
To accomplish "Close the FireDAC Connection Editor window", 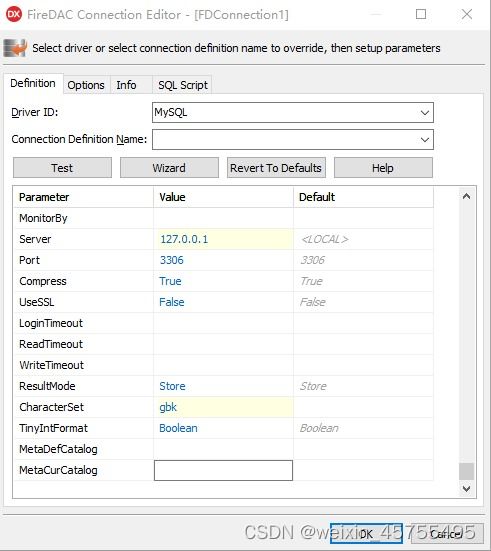I will tap(467, 14).
